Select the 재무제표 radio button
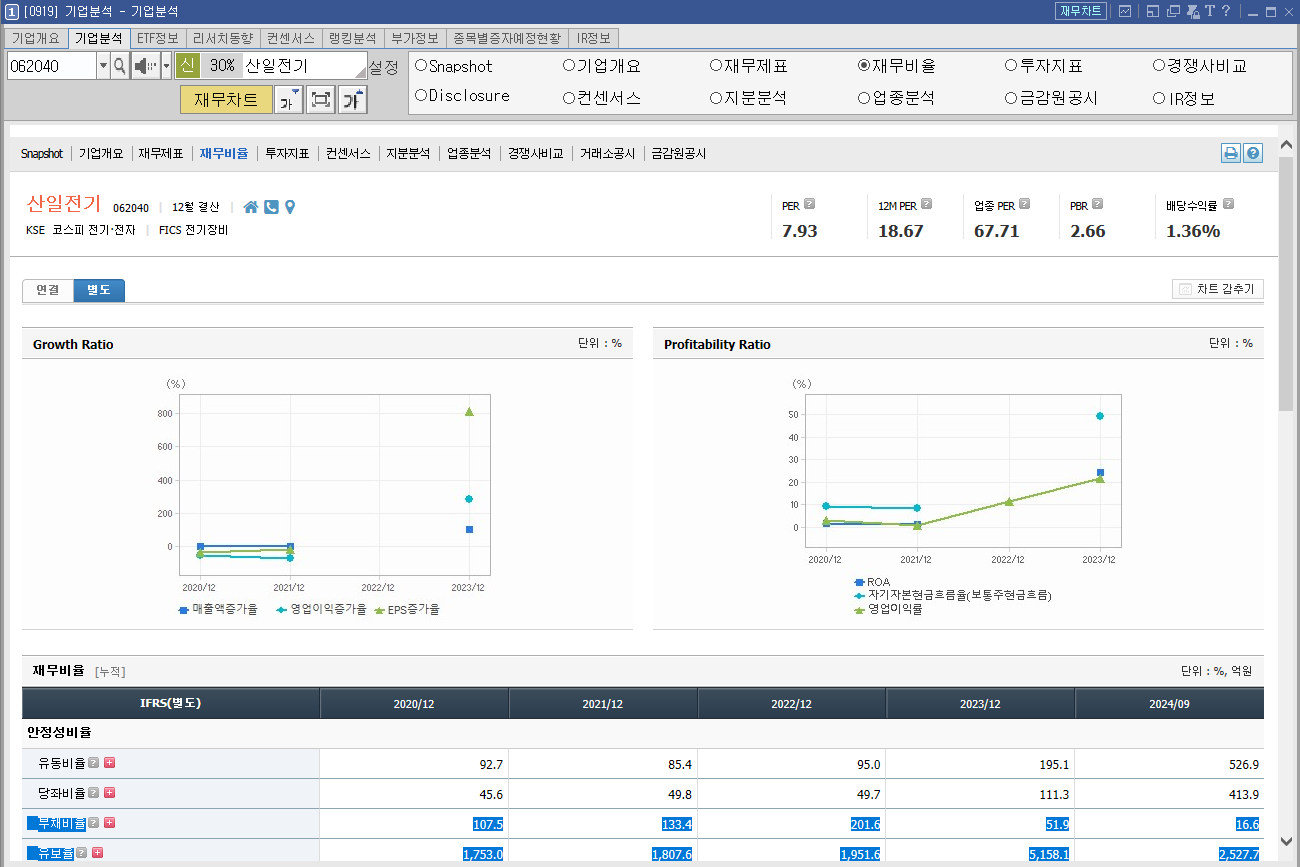1300x867 pixels. (x=716, y=66)
